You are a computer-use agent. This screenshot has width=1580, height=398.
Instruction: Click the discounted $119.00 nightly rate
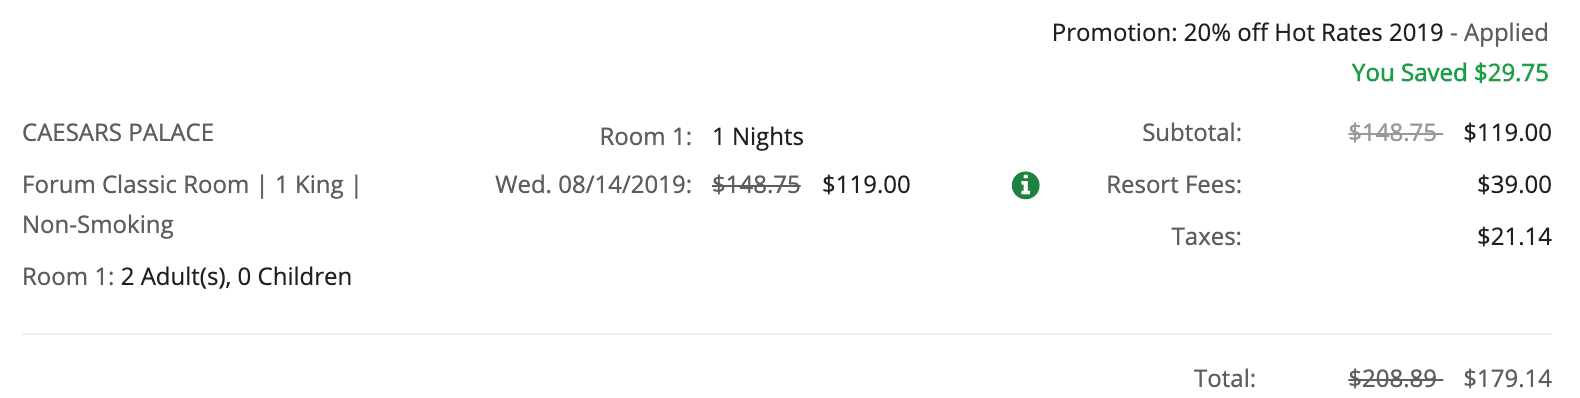pyautogui.click(x=866, y=185)
